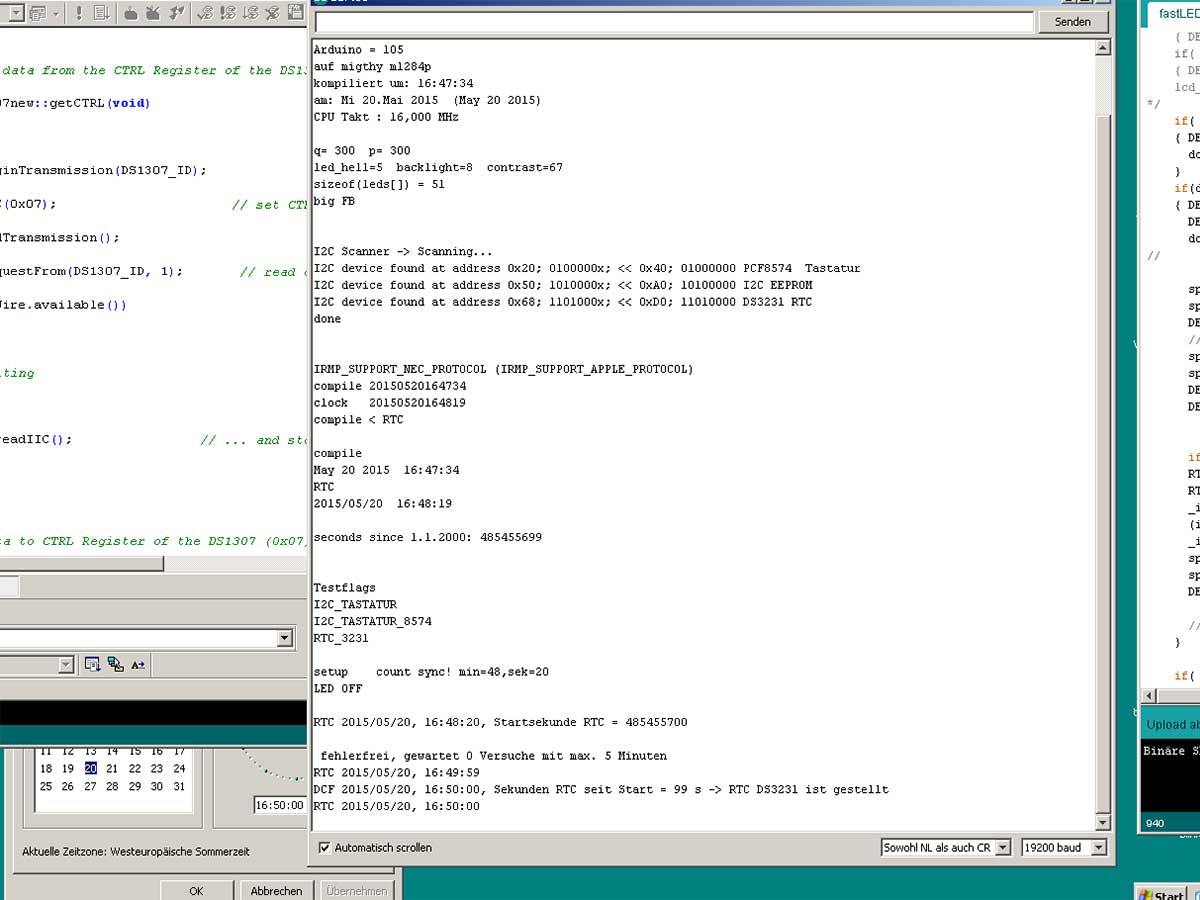Click the down-arrow S icon in the editor toolbar
This screenshot has width=1200, height=900.
pos(251,13)
